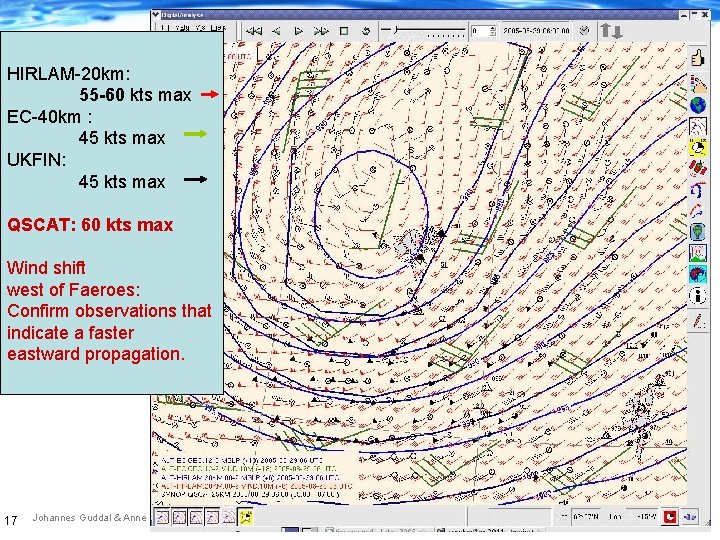Open the window menu arrow in the title bar
The width and height of the screenshot is (720, 540).
tap(156, 15)
